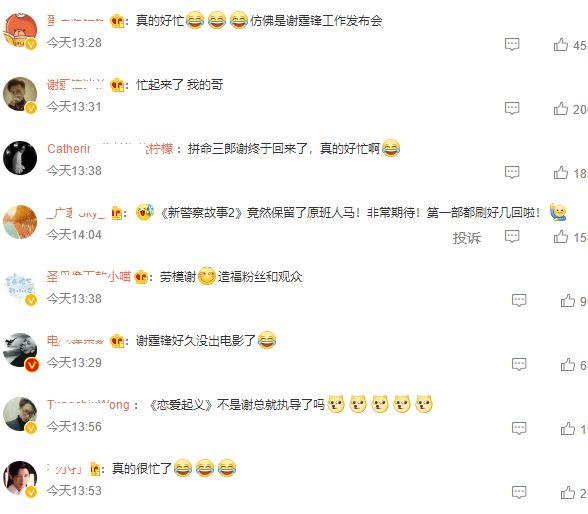Like the 拼命三郎谢终于回来了 comment
The height and width of the screenshot is (514, 588).
click(x=561, y=173)
